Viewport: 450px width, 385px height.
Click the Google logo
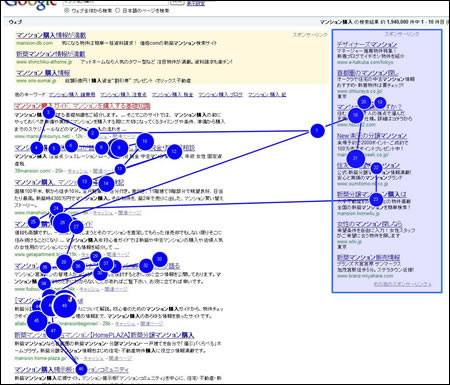tap(31, 5)
